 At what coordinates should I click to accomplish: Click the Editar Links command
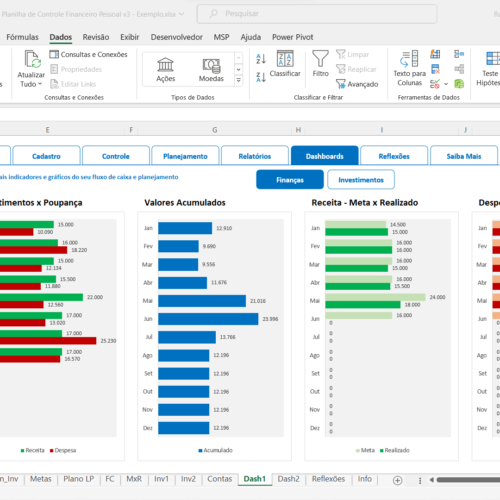pyautogui.click(x=73, y=84)
